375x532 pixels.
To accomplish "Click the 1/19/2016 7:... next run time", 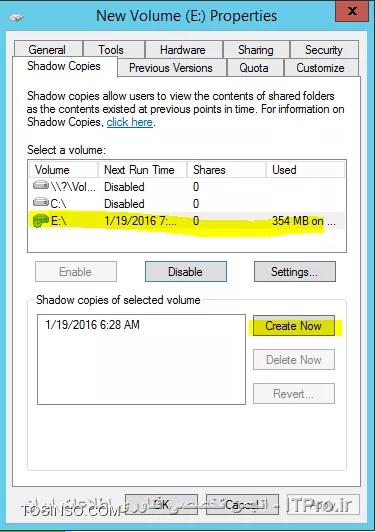I will click(x=140, y=221).
